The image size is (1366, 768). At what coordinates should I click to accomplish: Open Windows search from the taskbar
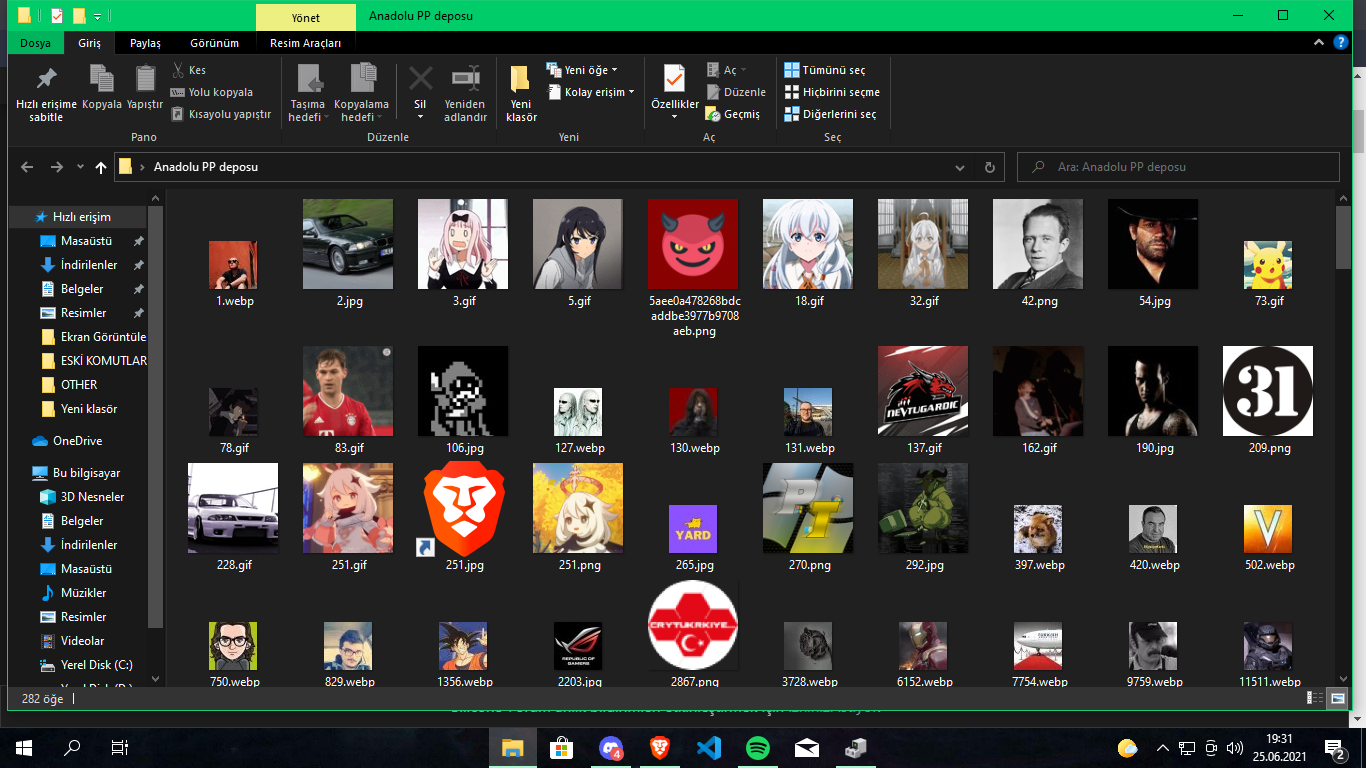[x=71, y=747]
